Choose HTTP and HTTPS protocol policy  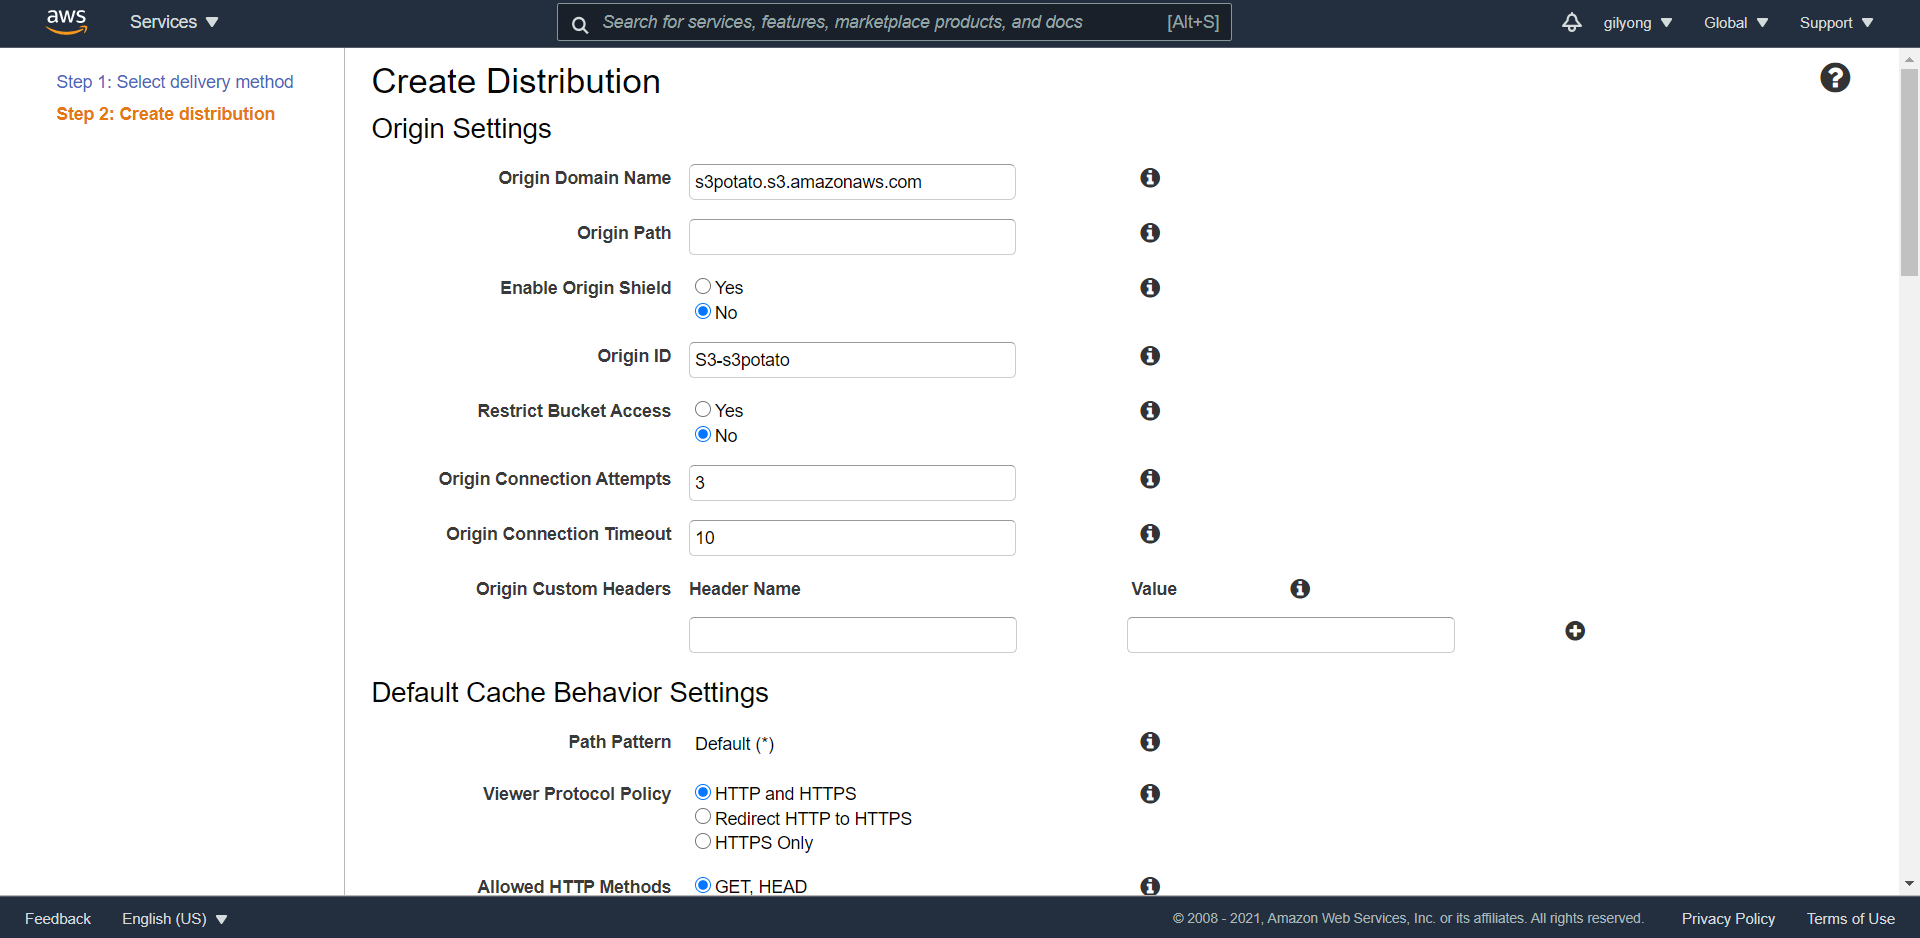coord(703,793)
